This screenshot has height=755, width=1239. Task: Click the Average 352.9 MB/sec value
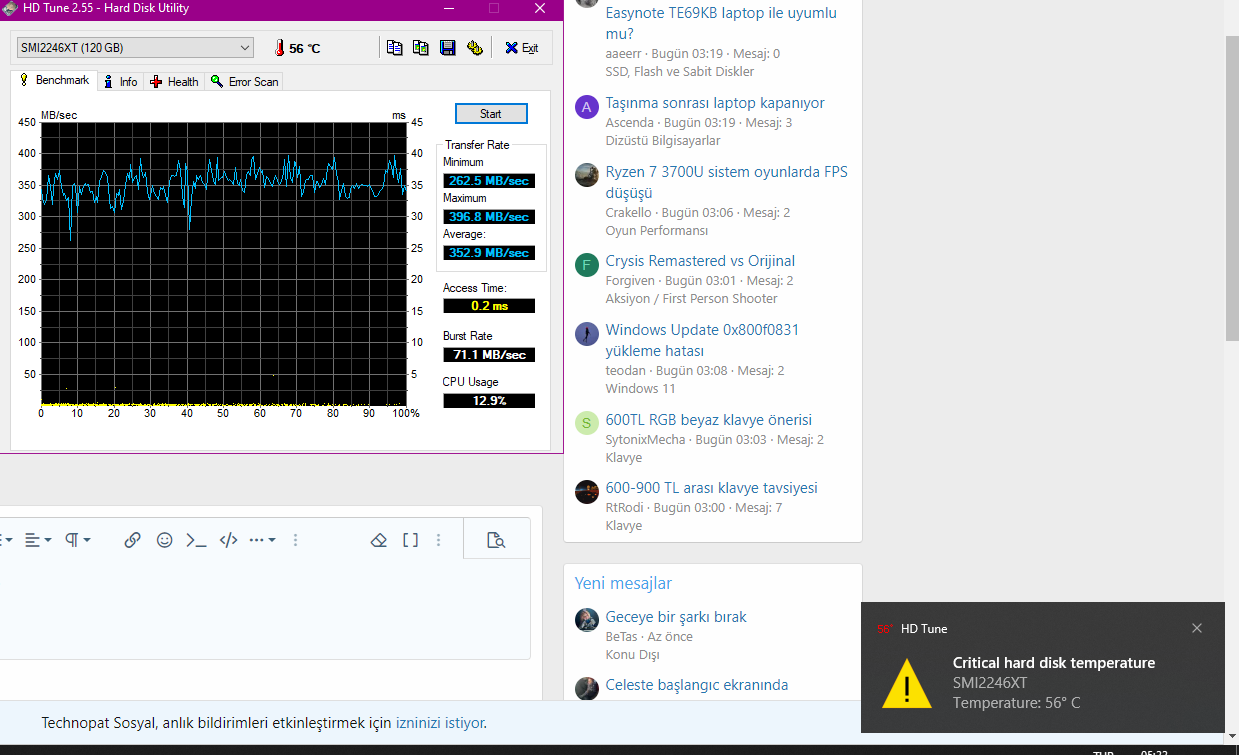coord(489,253)
